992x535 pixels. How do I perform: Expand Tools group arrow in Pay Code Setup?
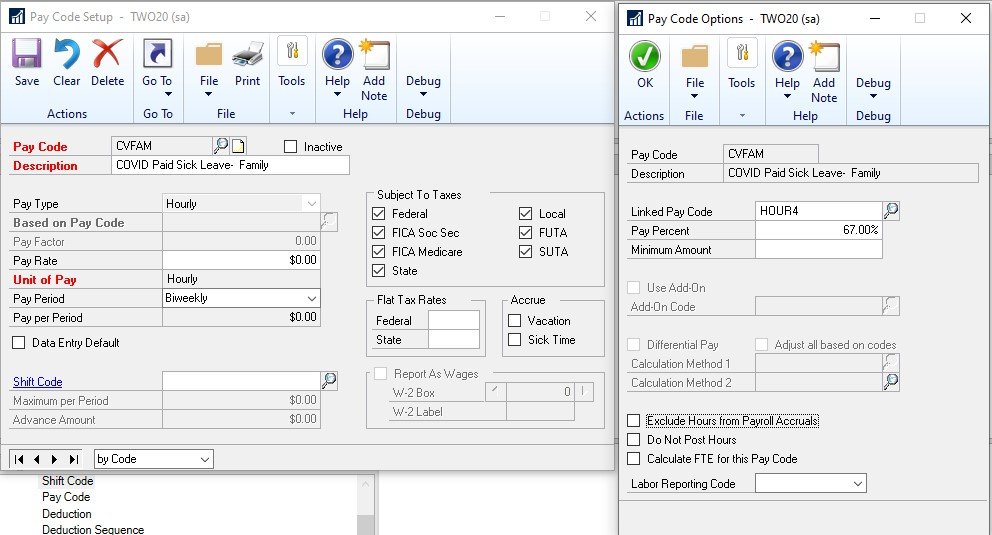(x=292, y=114)
